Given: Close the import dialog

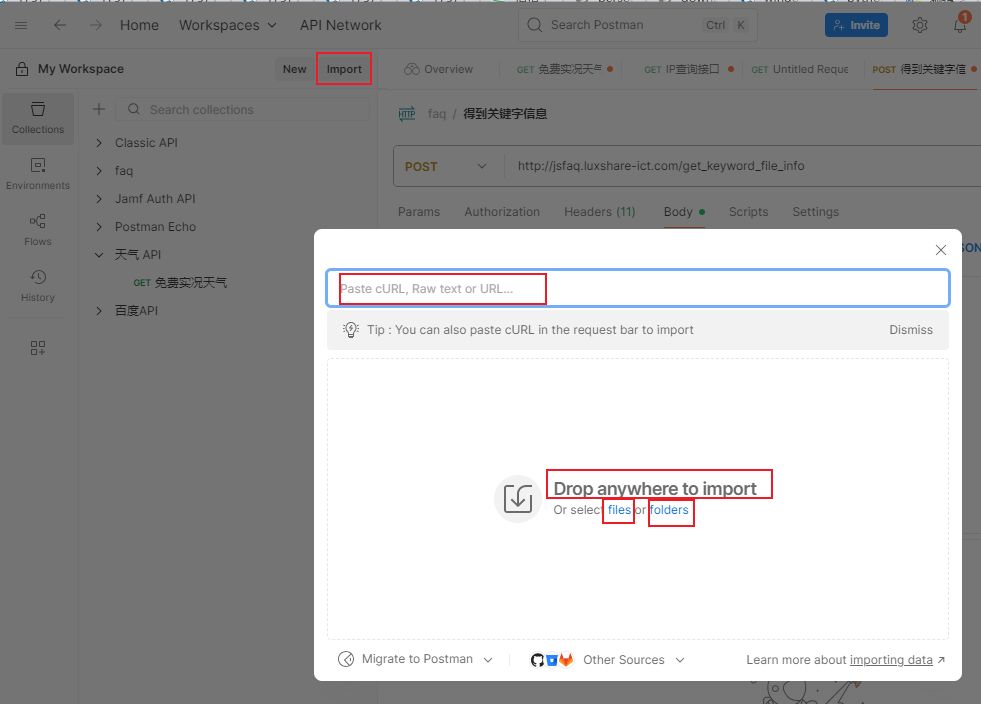Looking at the screenshot, I should coord(940,250).
